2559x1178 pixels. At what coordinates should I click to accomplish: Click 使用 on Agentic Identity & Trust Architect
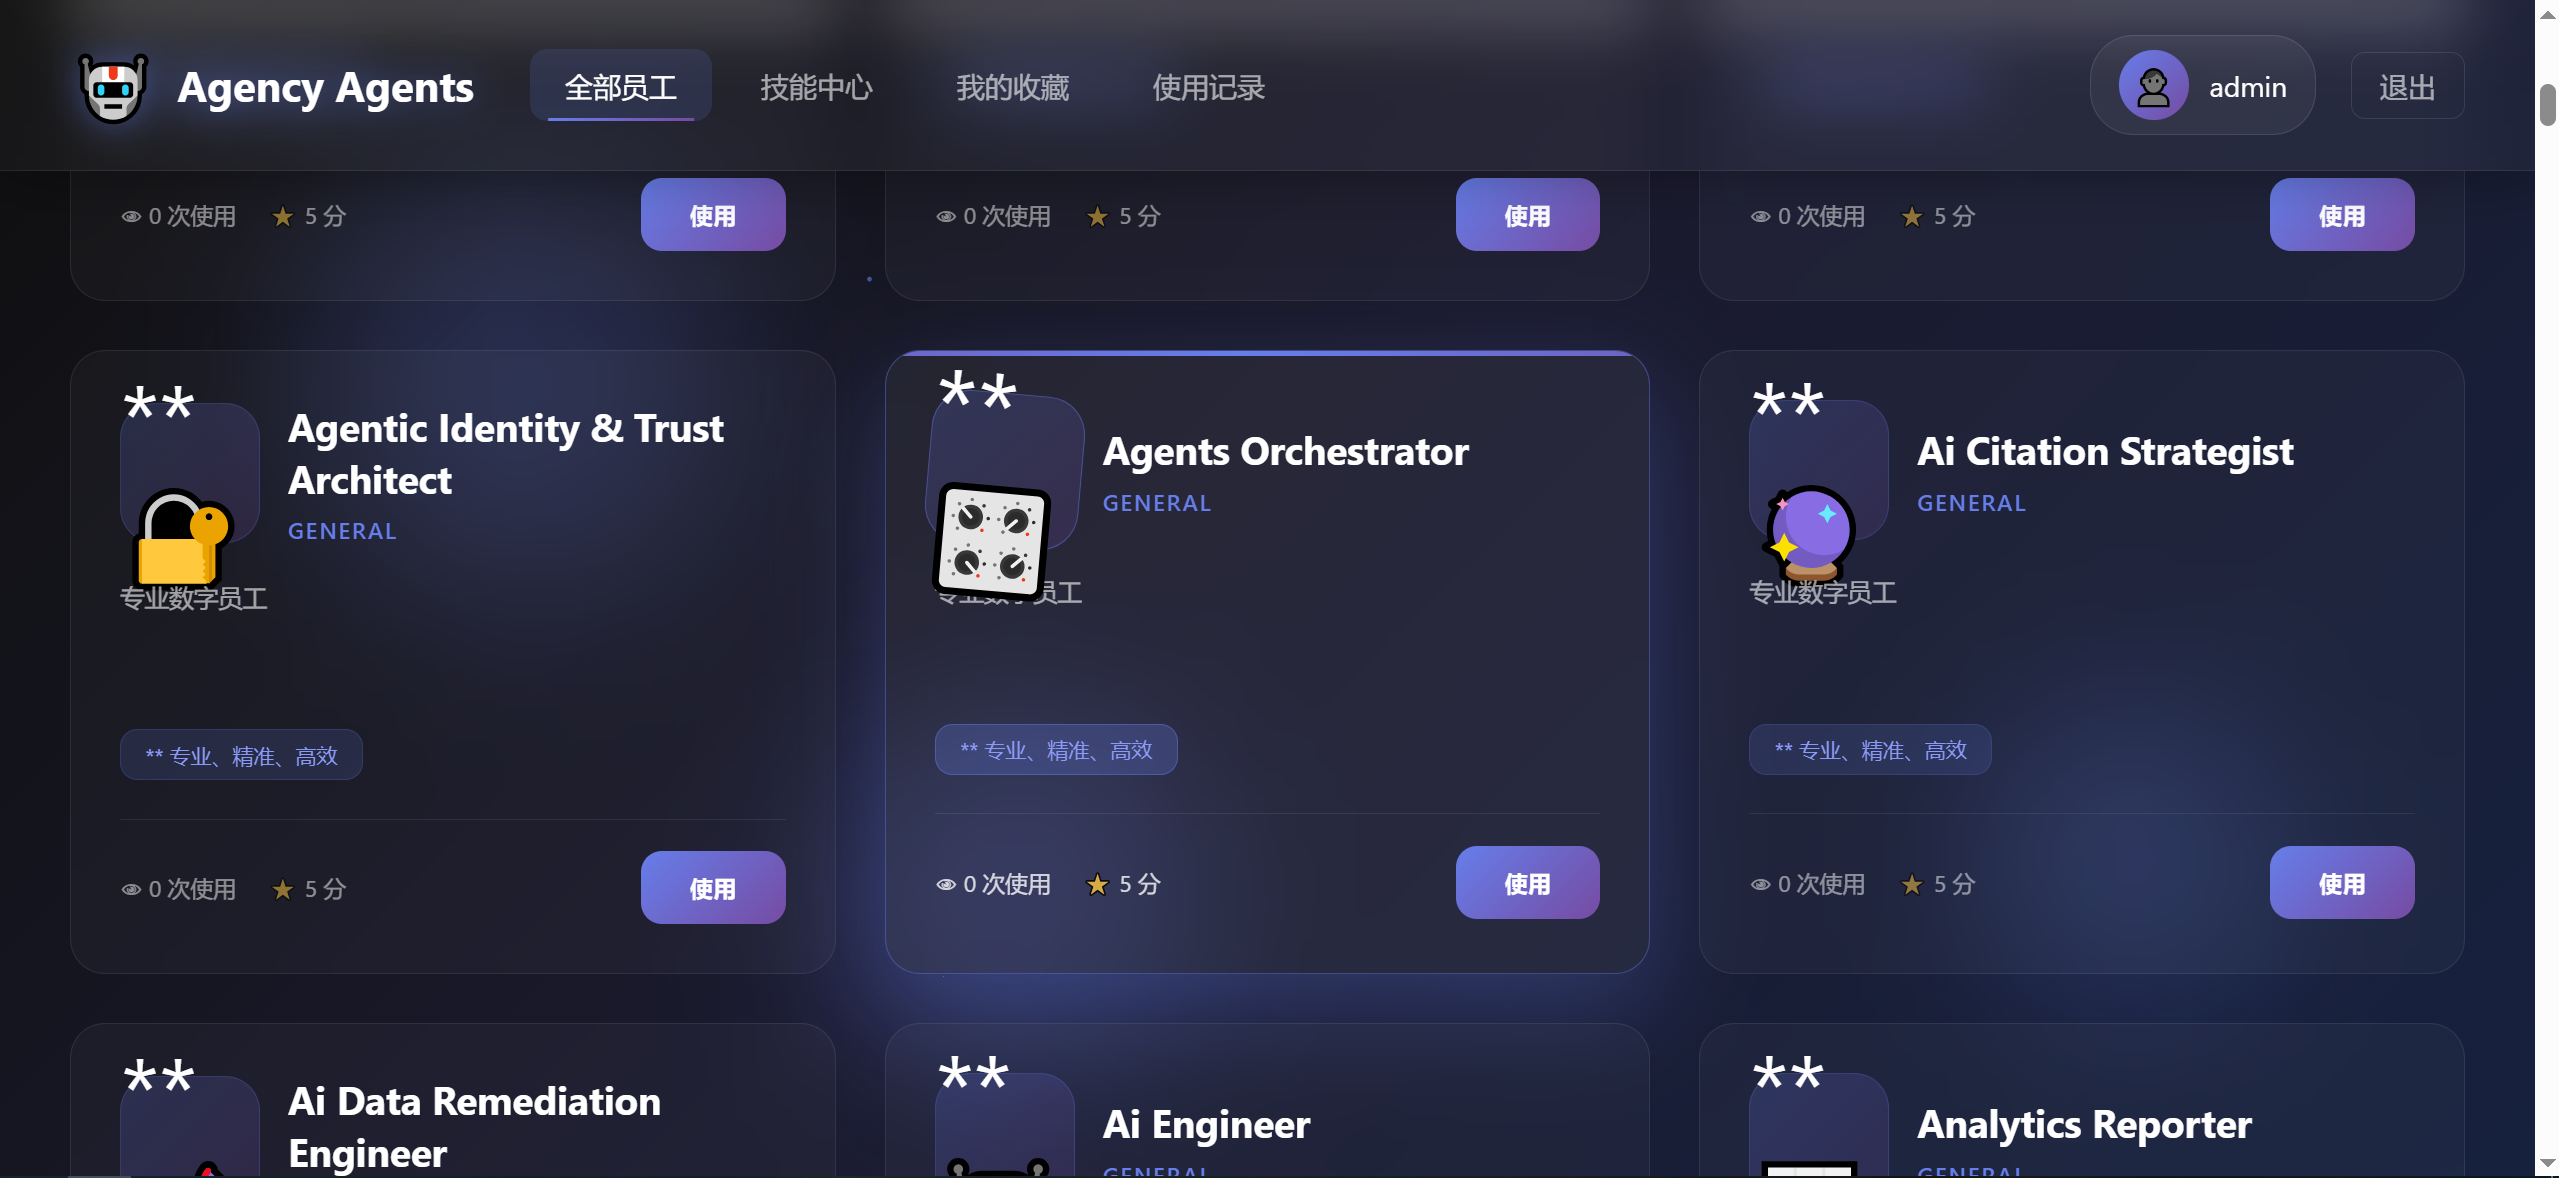pyautogui.click(x=713, y=888)
